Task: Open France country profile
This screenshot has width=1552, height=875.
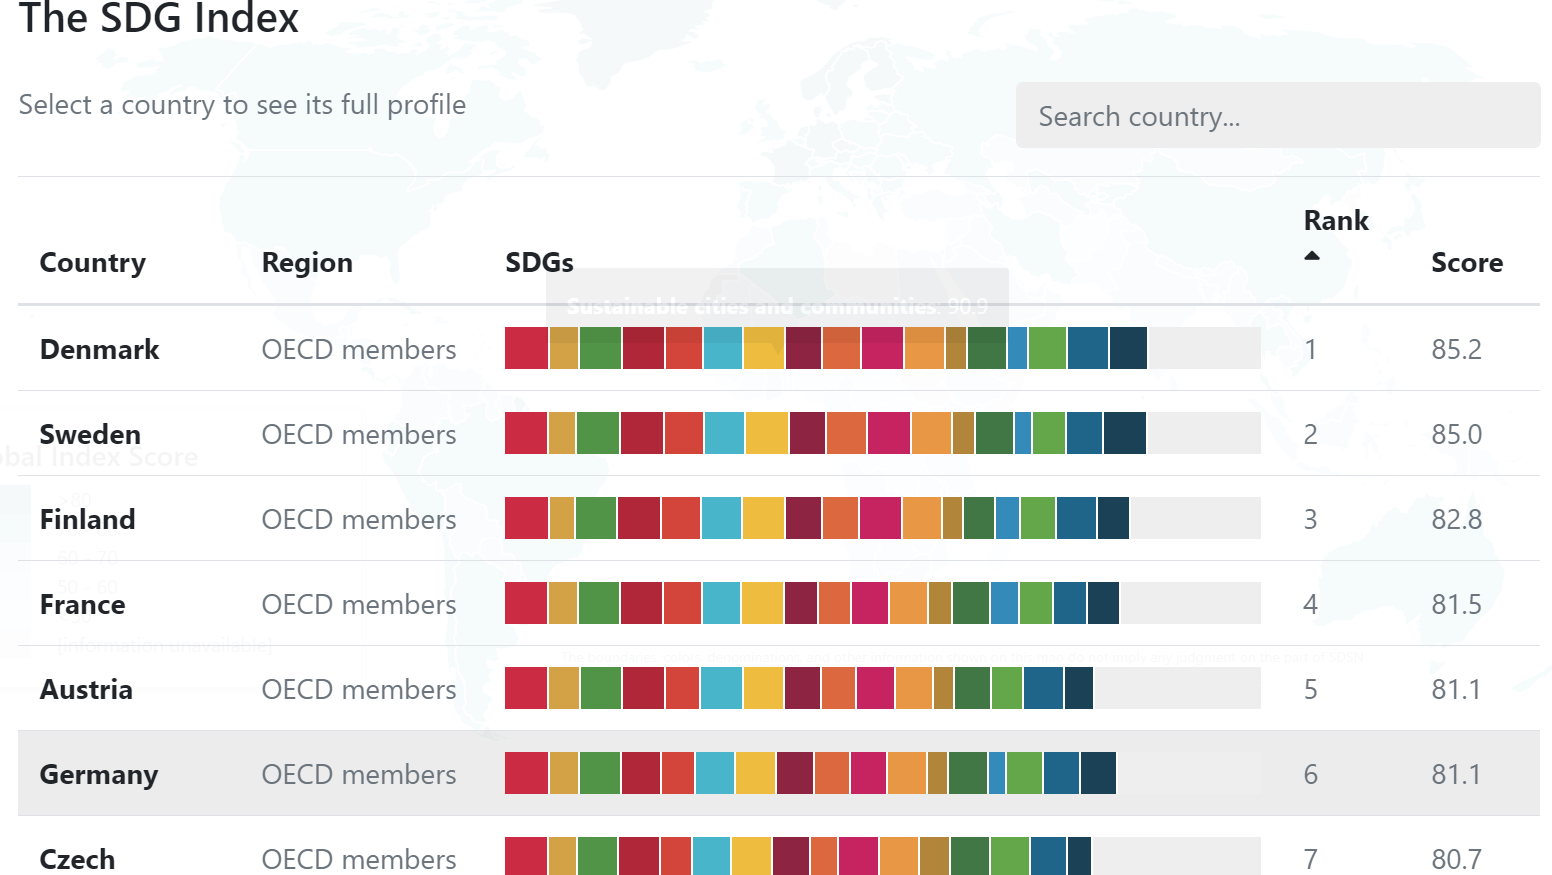Action: pyautogui.click(x=82, y=604)
